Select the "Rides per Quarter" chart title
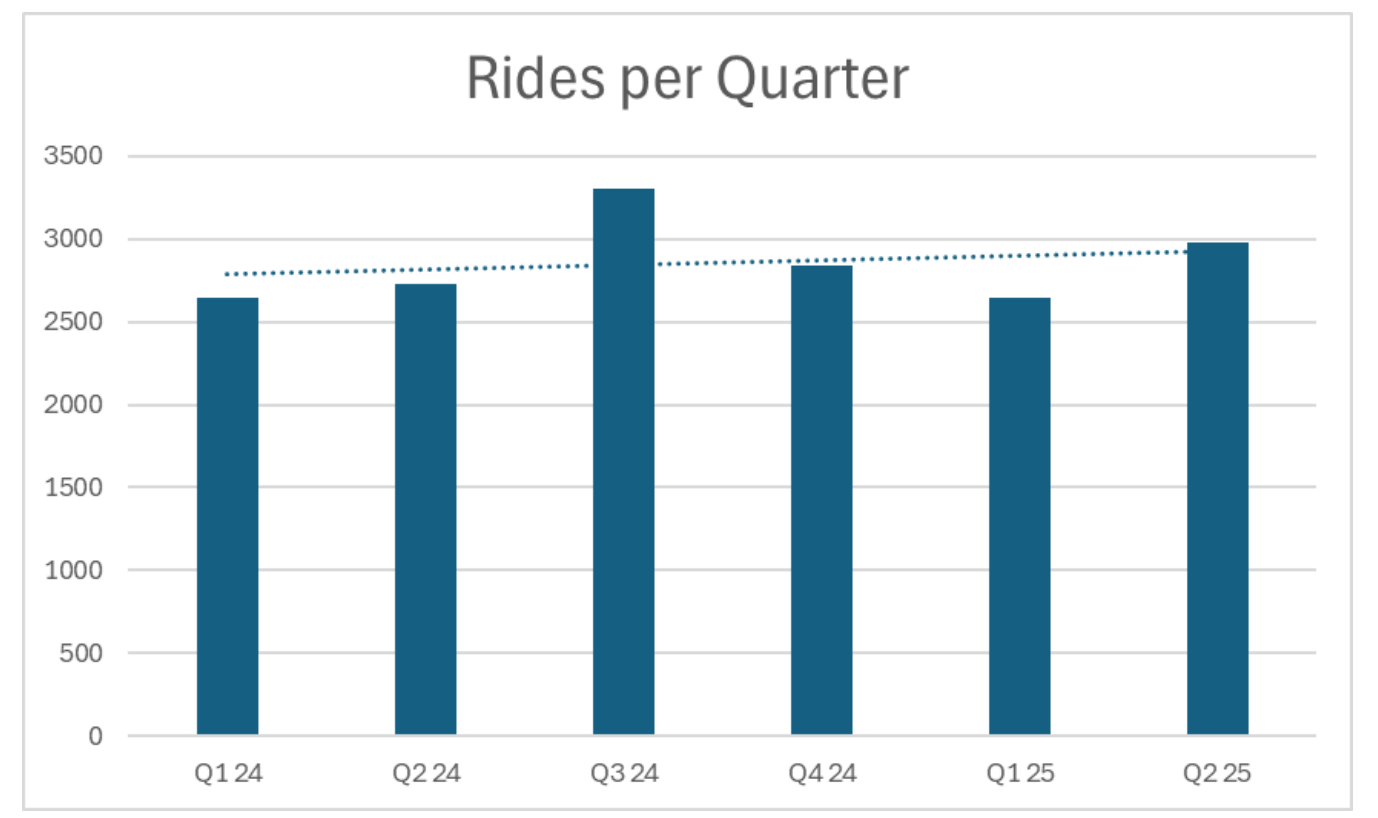The image size is (1378, 818). tap(688, 80)
